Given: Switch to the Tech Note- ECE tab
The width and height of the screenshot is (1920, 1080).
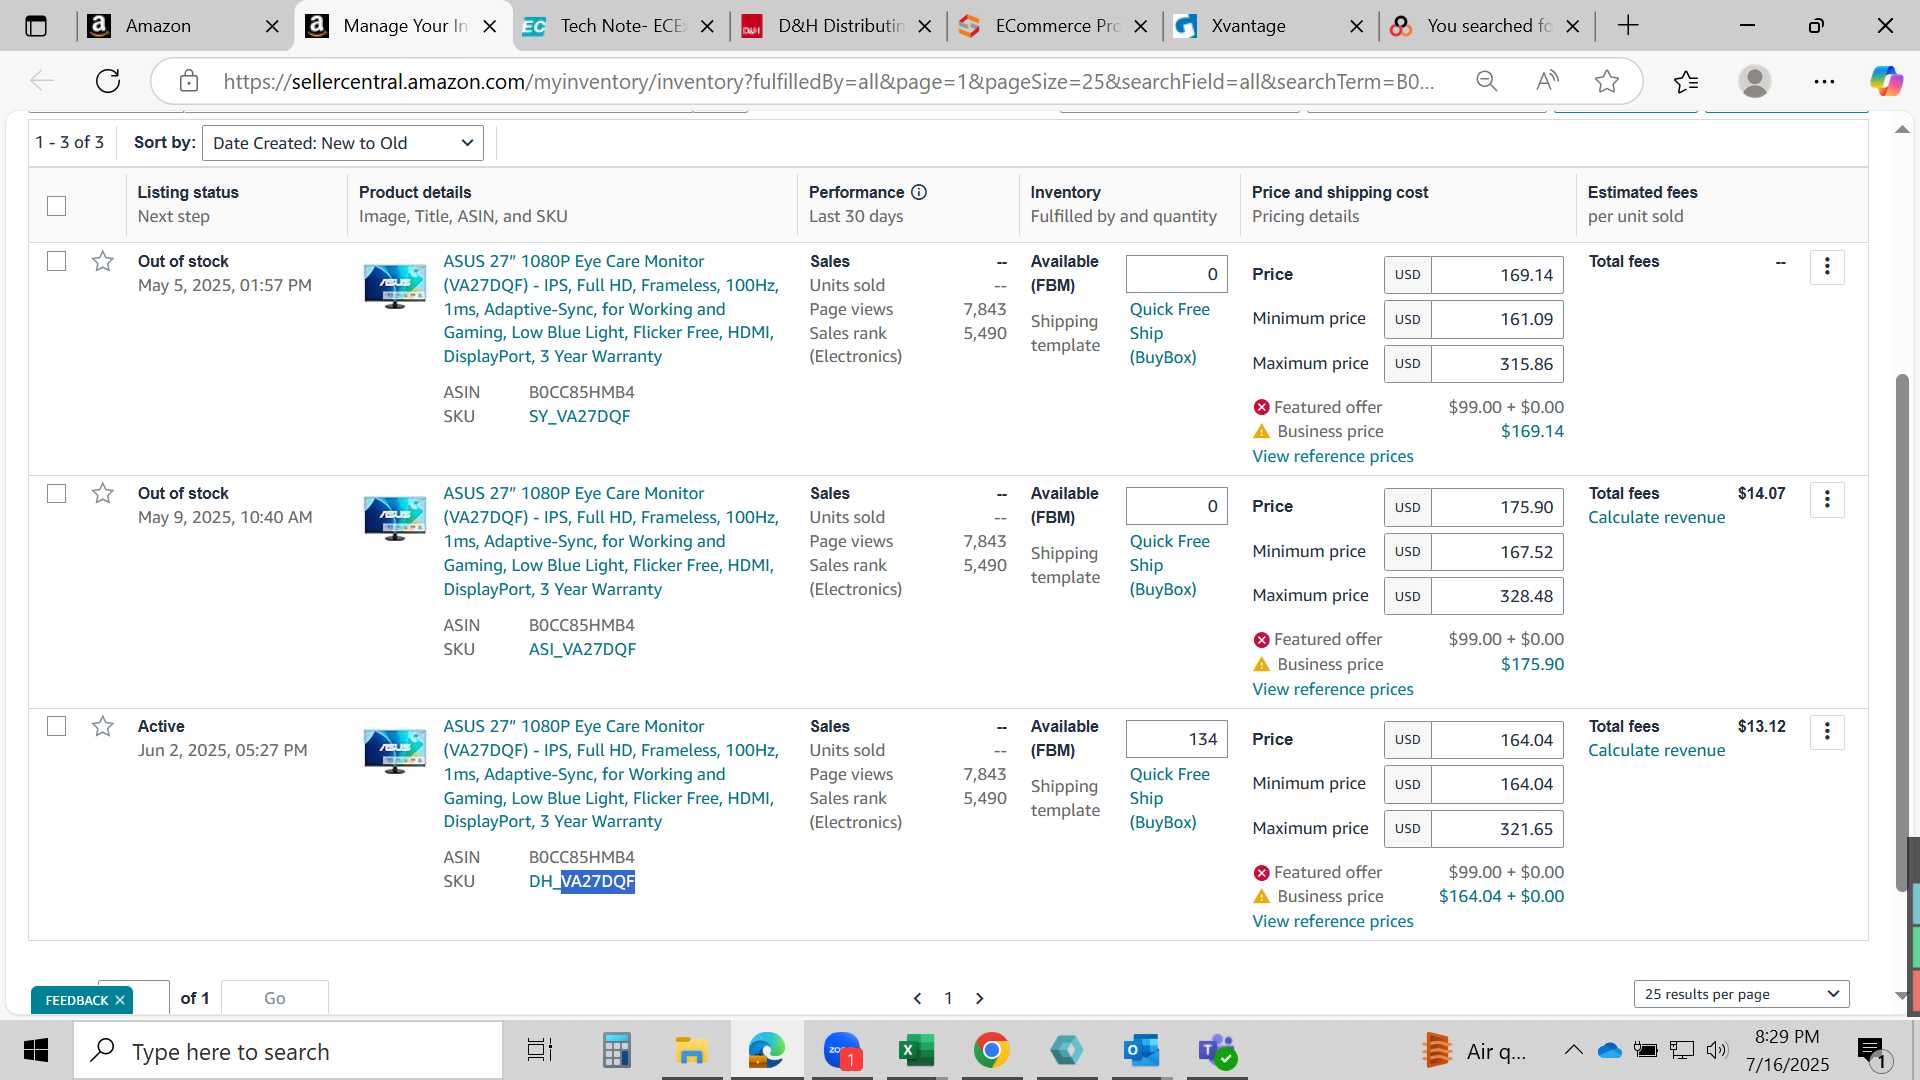Looking at the screenshot, I should coord(620,26).
